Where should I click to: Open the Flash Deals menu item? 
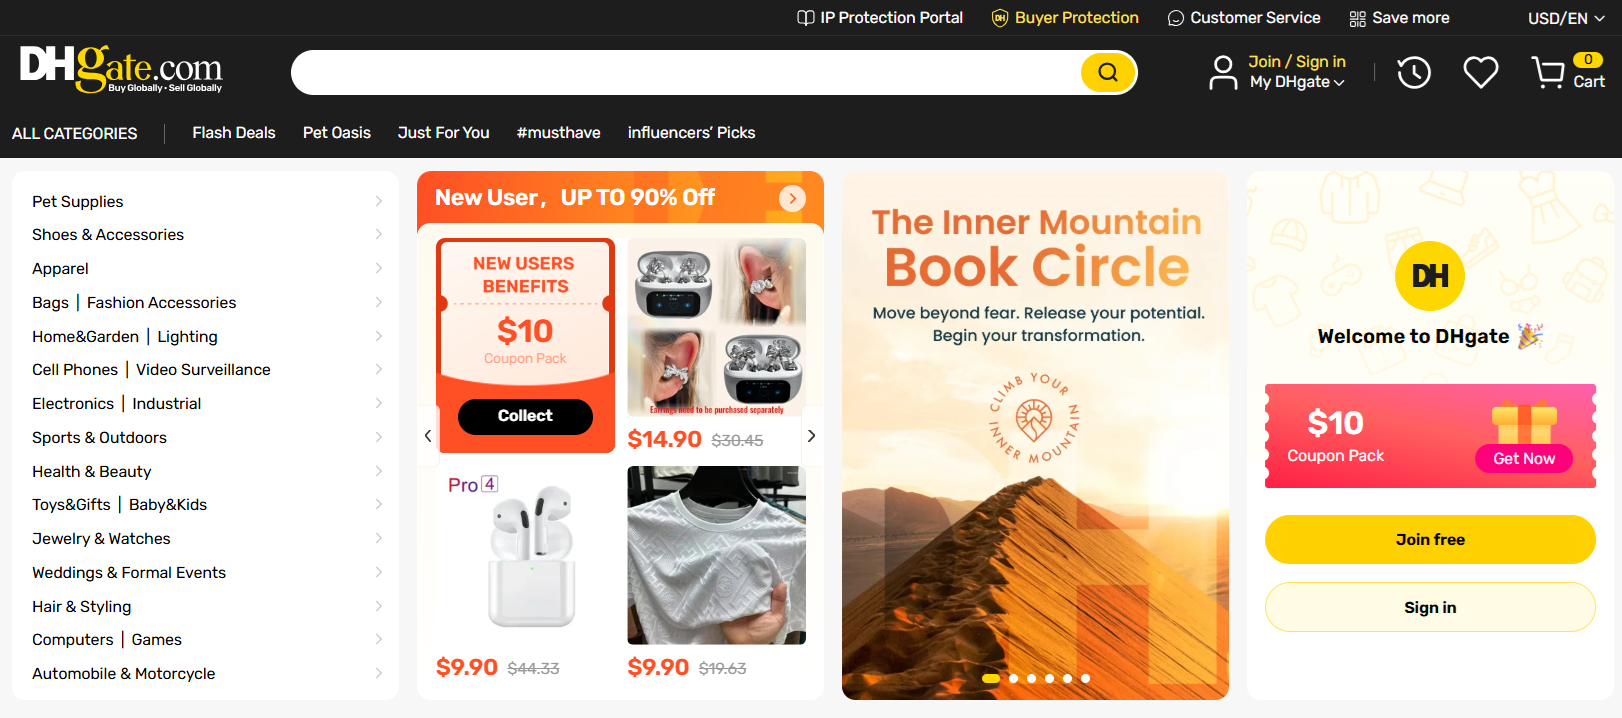(234, 133)
